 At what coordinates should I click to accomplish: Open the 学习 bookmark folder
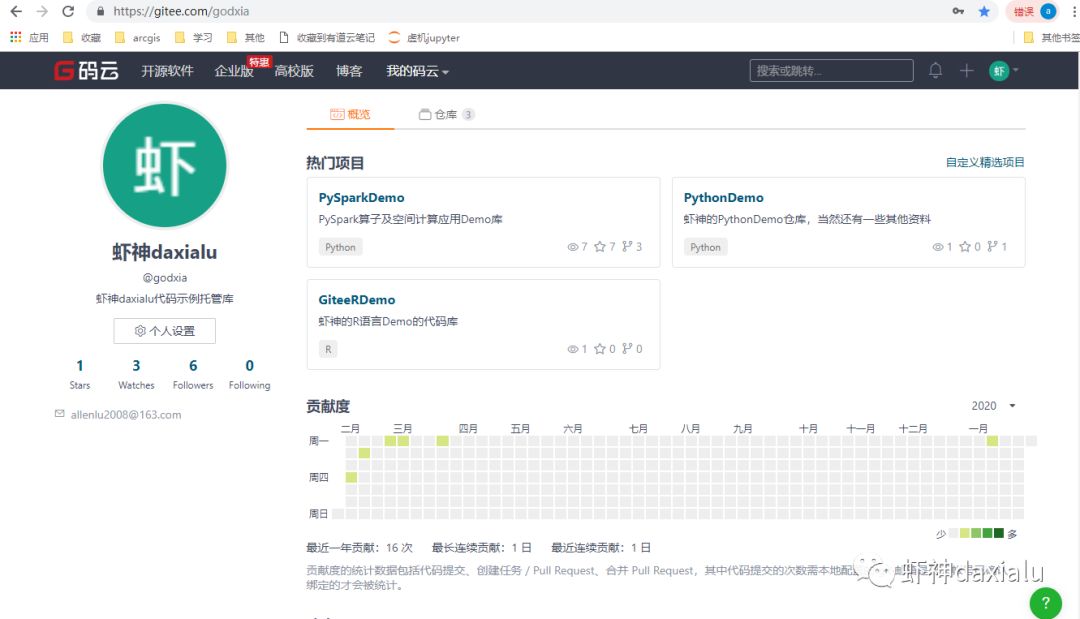194,37
